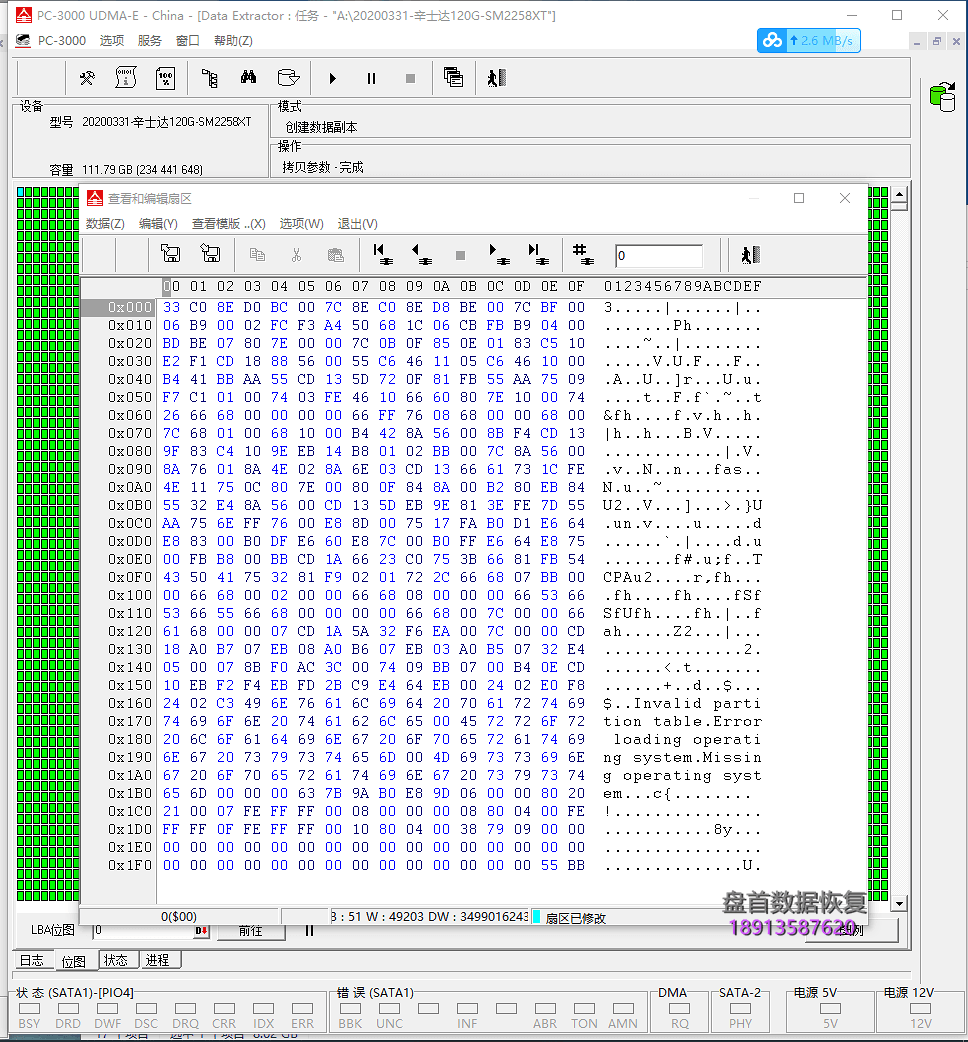
Task: Click the binoculars search icon
Action: click(x=248, y=78)
